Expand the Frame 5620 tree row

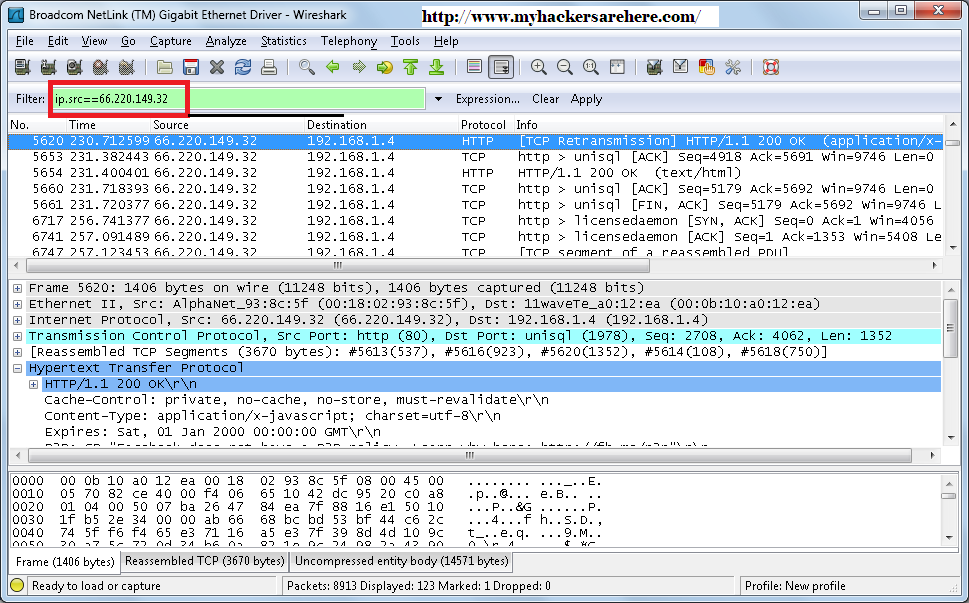click(17, 289)
